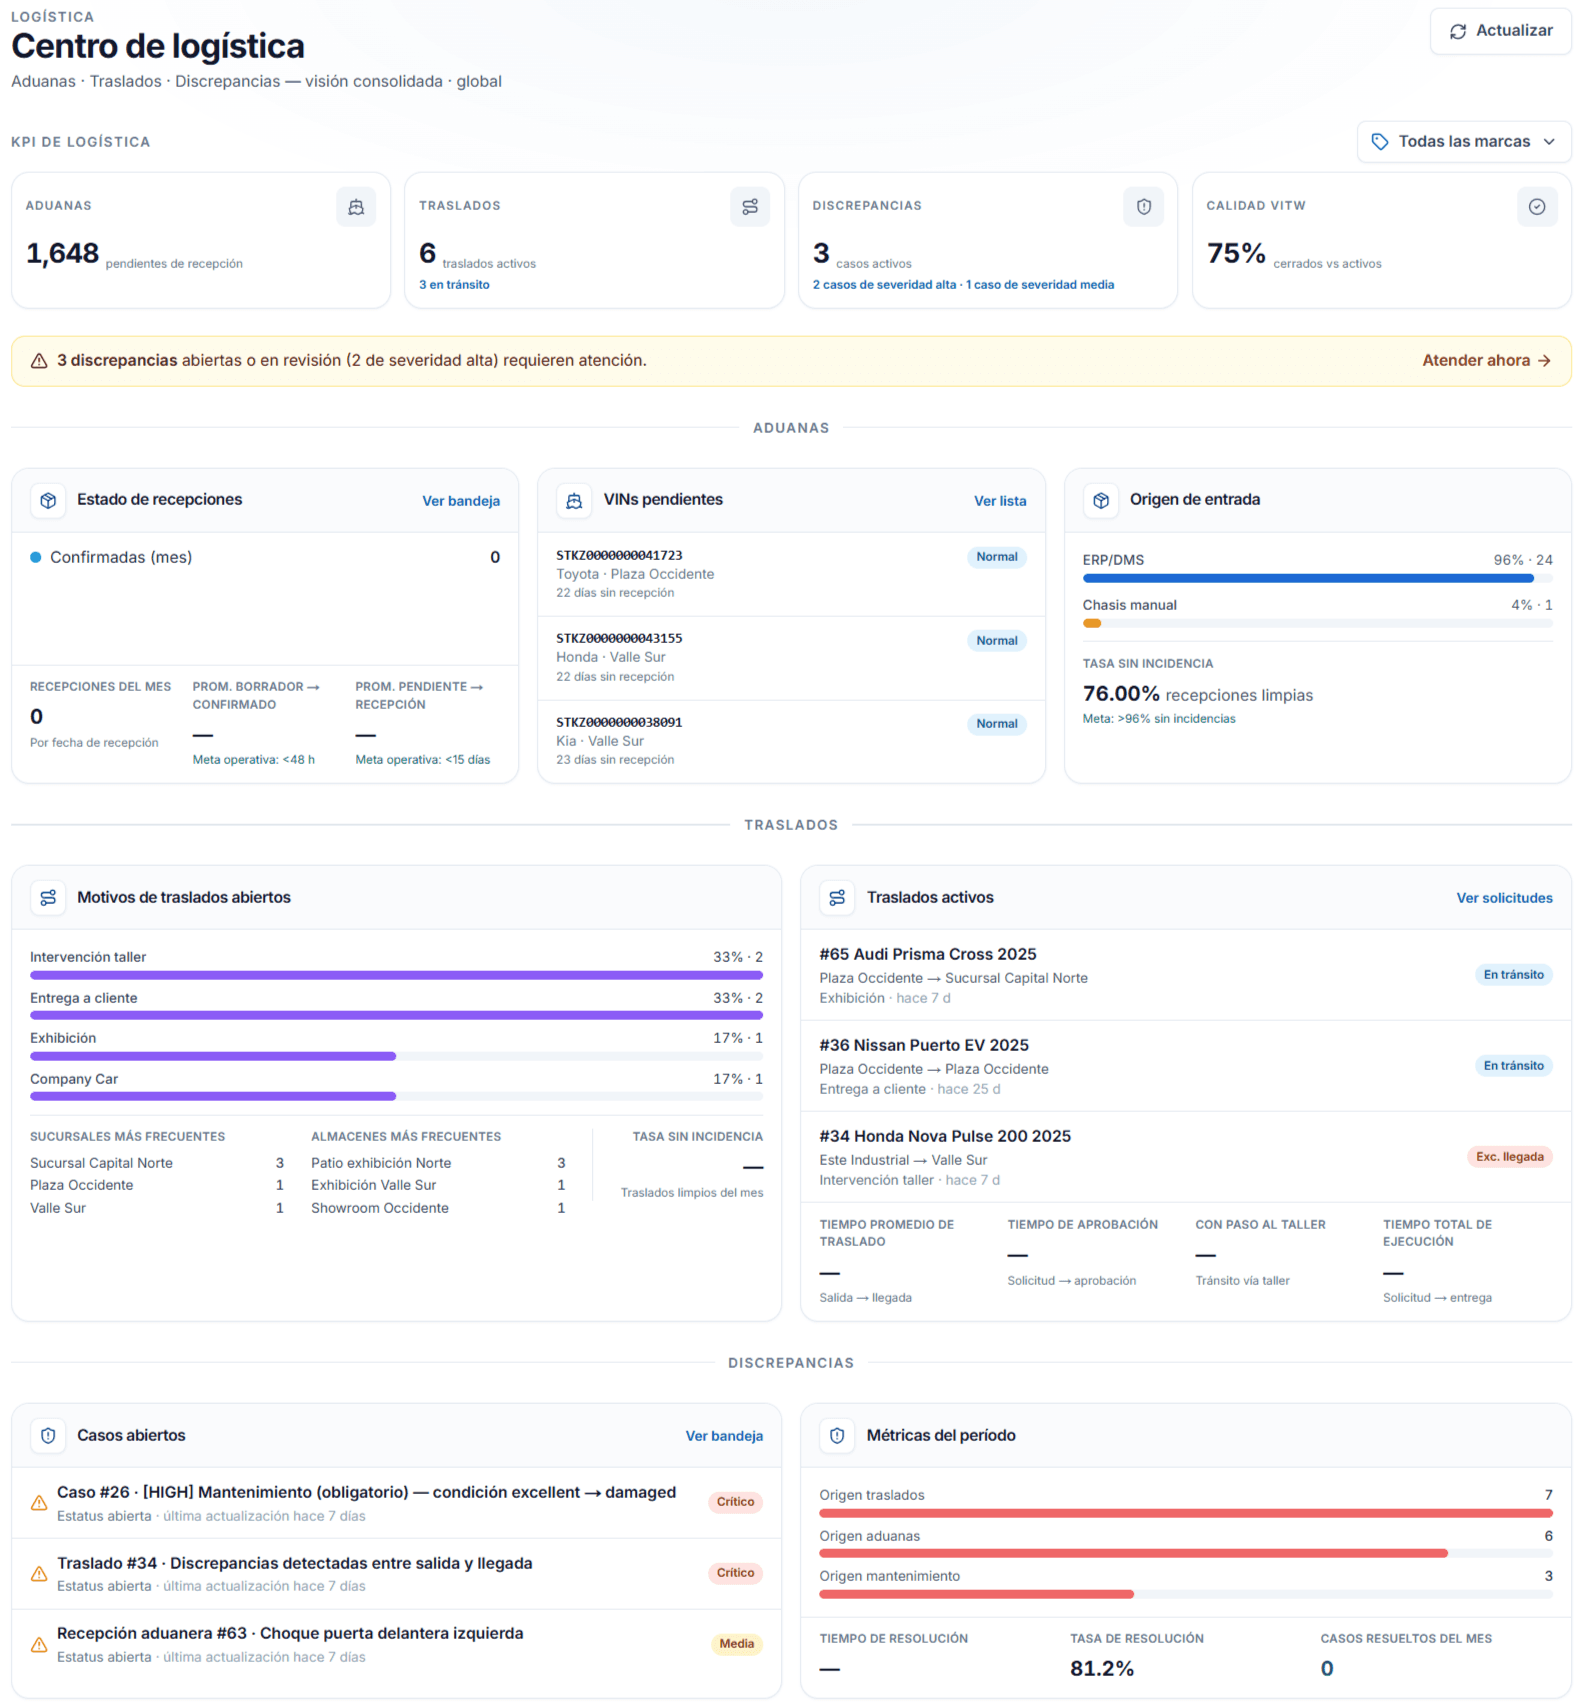The image size is (1586, 1708).
Task: Click the Chasis manual progress bar
Action: [1317, 623]
